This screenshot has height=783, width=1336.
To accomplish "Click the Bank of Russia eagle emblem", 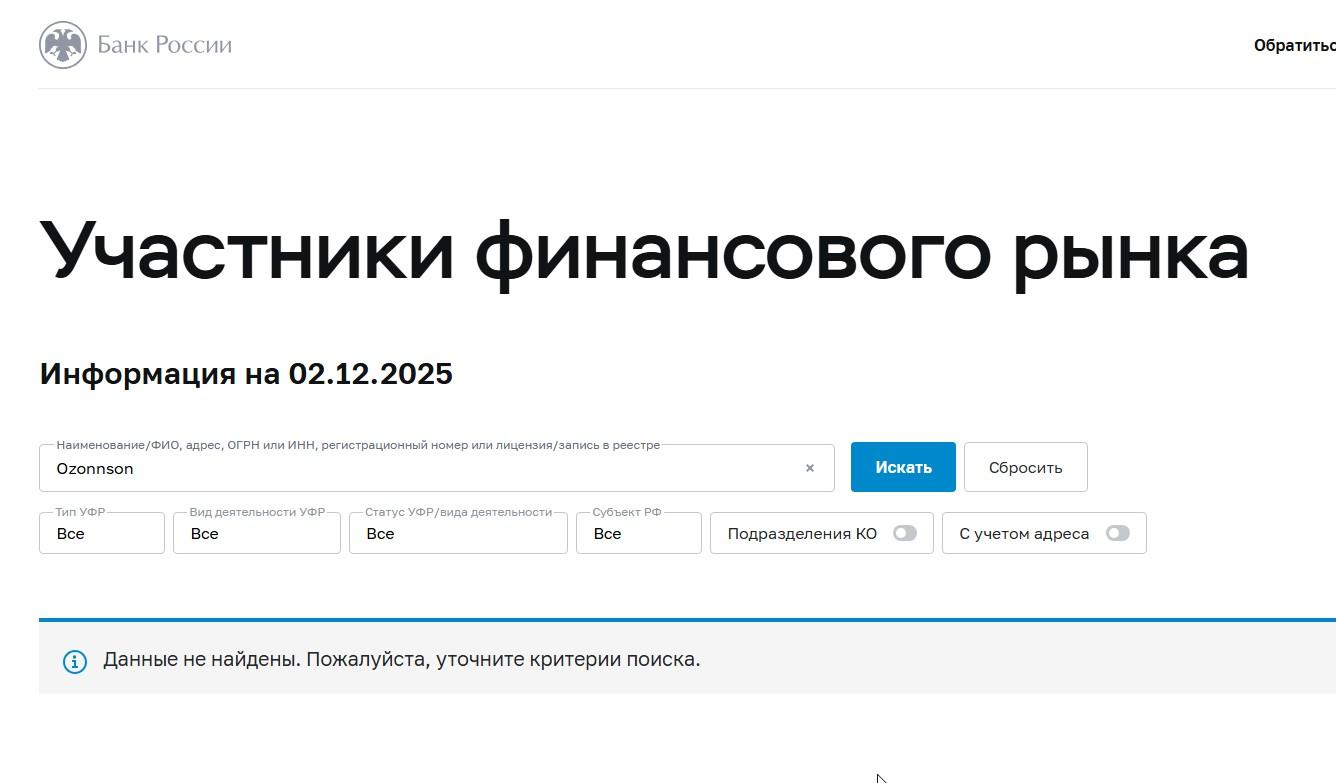I will click(x=62, y=45).
